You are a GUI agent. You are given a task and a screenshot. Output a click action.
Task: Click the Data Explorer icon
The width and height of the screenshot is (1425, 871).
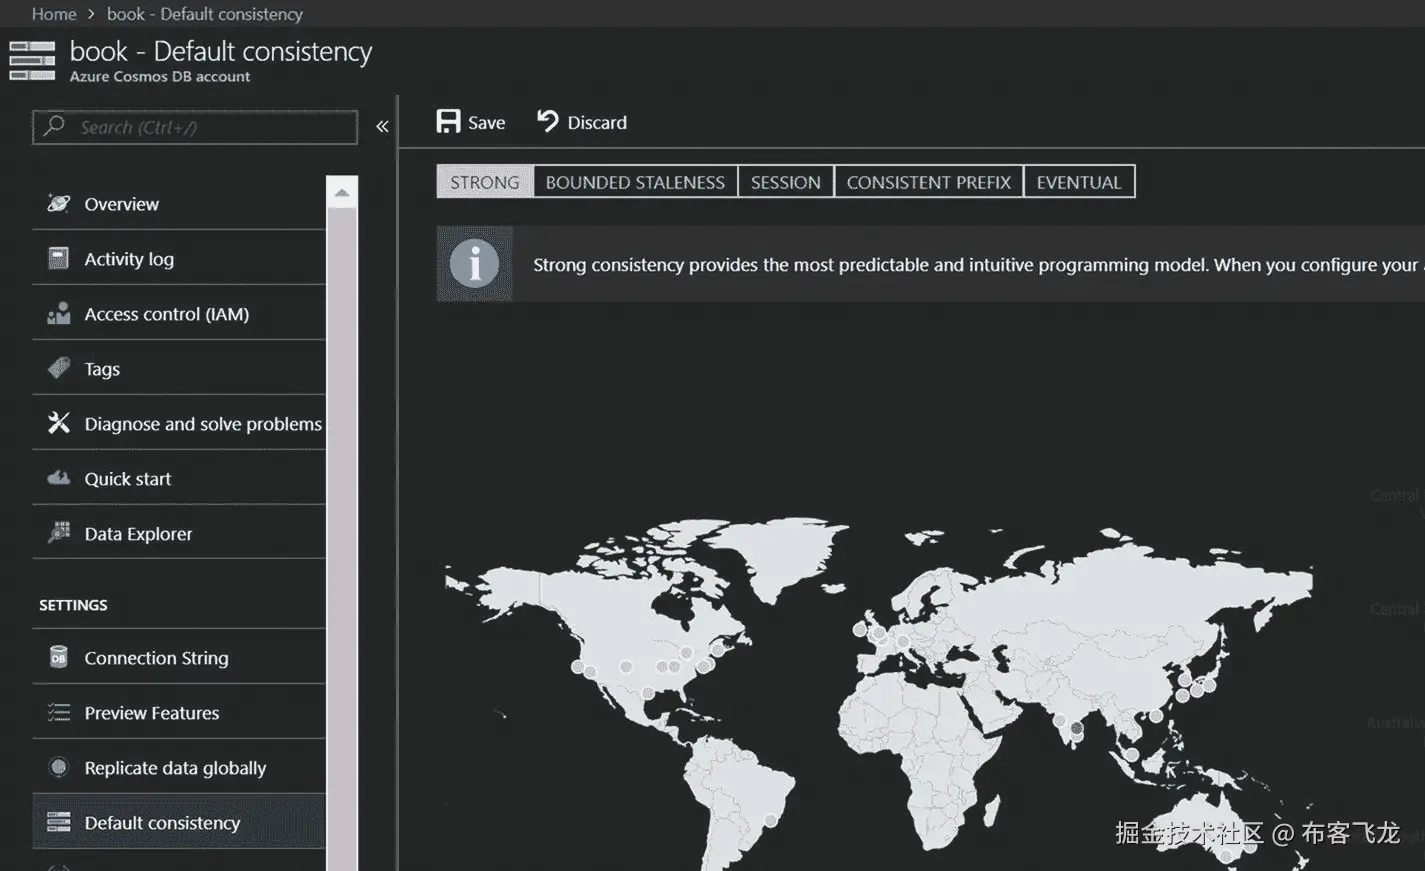pyautogui.click(x=59, y=532)
